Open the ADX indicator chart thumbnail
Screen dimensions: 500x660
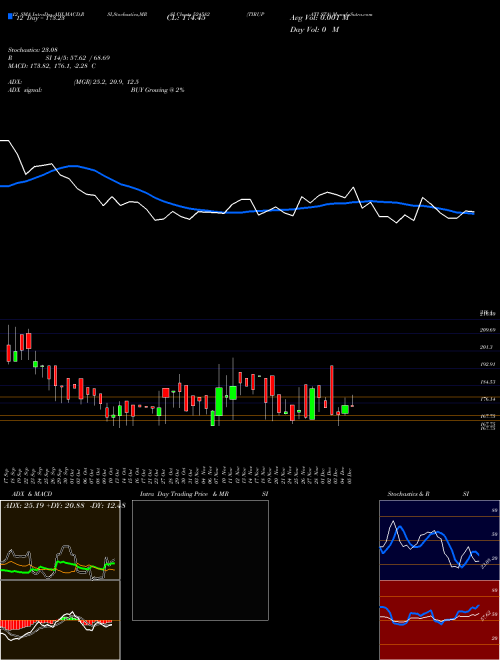(x=60, y=540)
